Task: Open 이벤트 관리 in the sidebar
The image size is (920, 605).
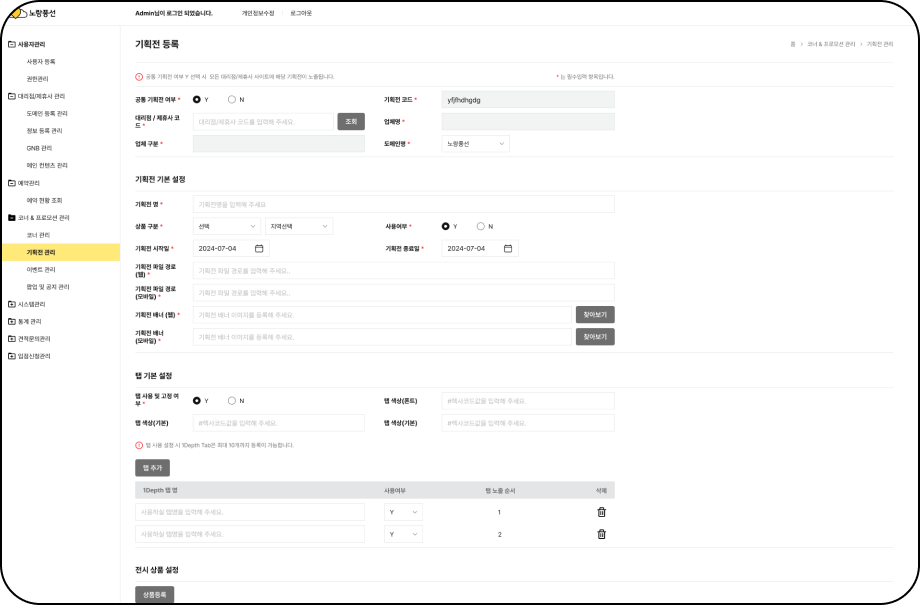Action: pyautogui.click(x=41, y=270)
